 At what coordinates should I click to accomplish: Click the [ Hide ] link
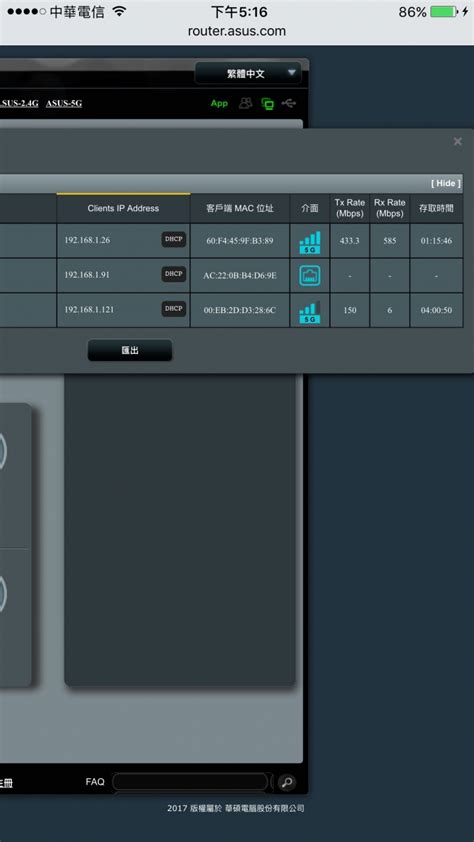446,183
